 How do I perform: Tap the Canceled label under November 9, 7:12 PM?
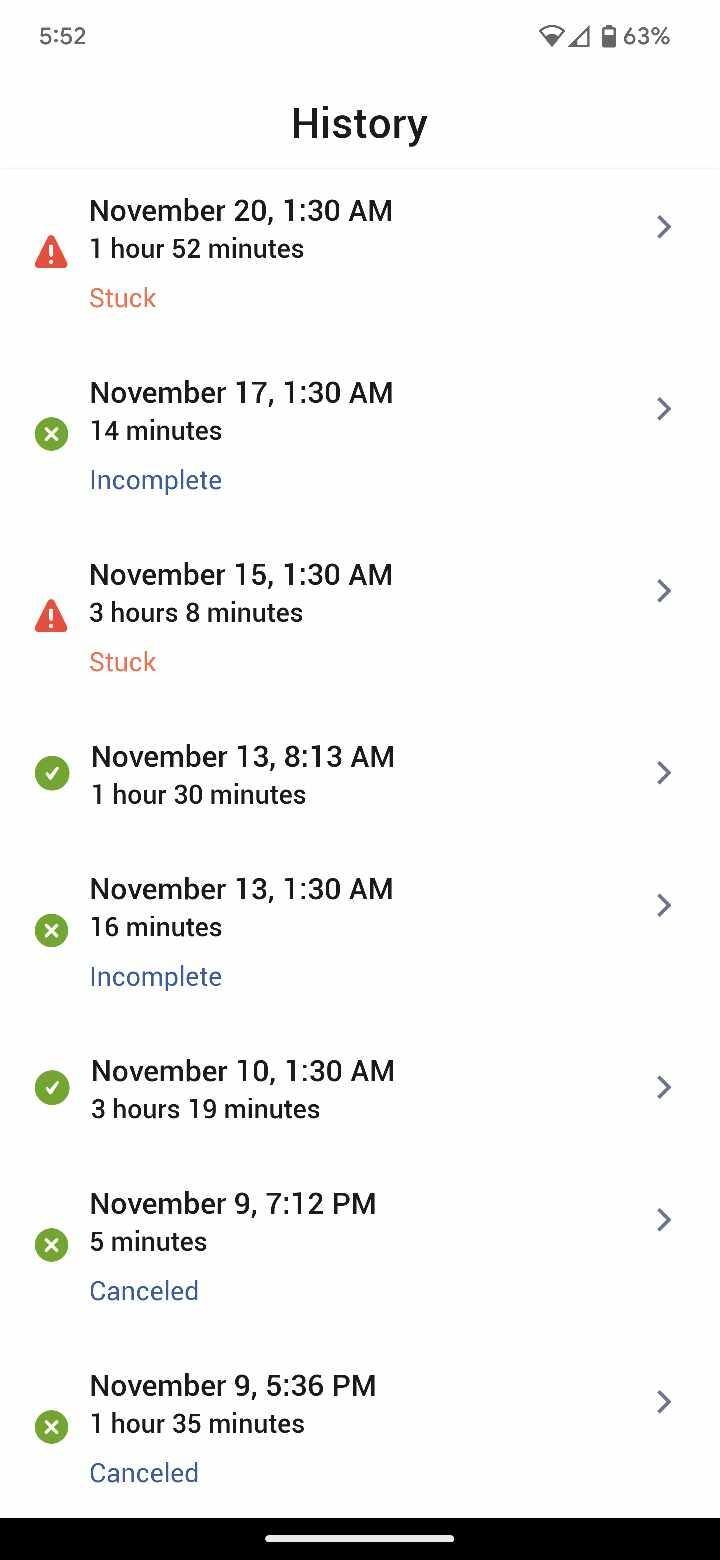(144, 1291)
